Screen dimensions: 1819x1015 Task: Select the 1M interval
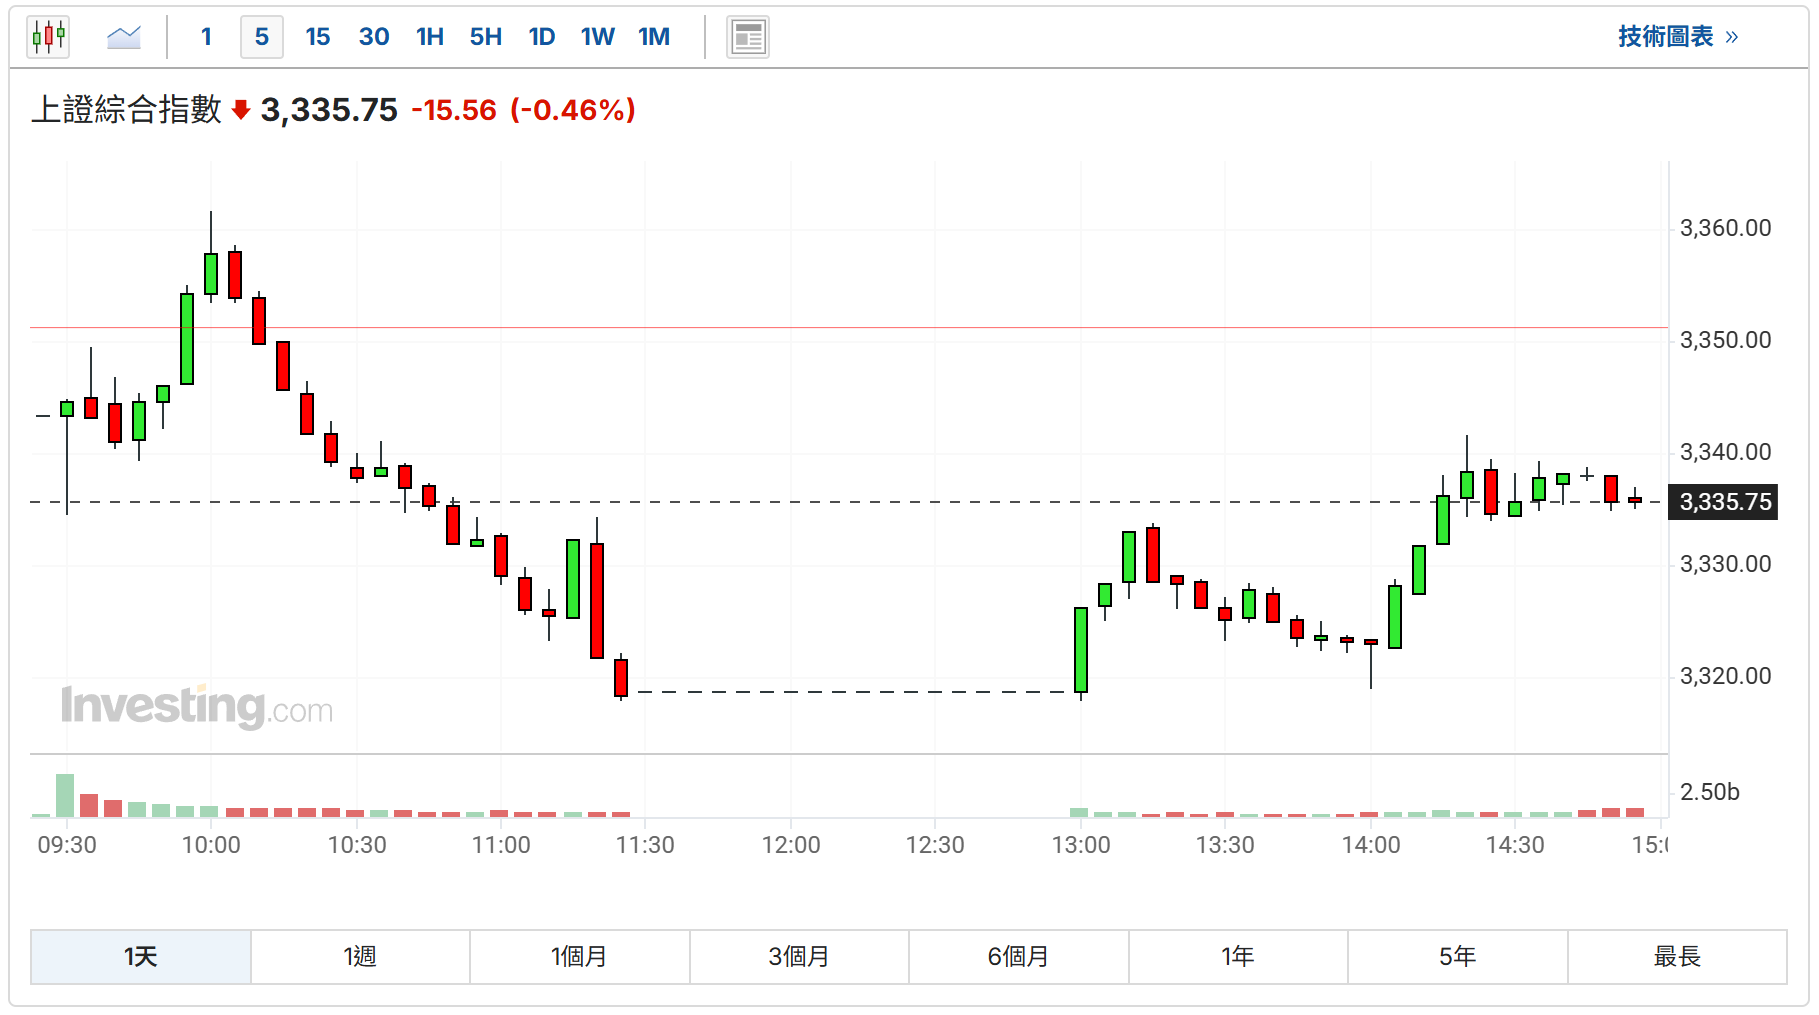(654, 37)
